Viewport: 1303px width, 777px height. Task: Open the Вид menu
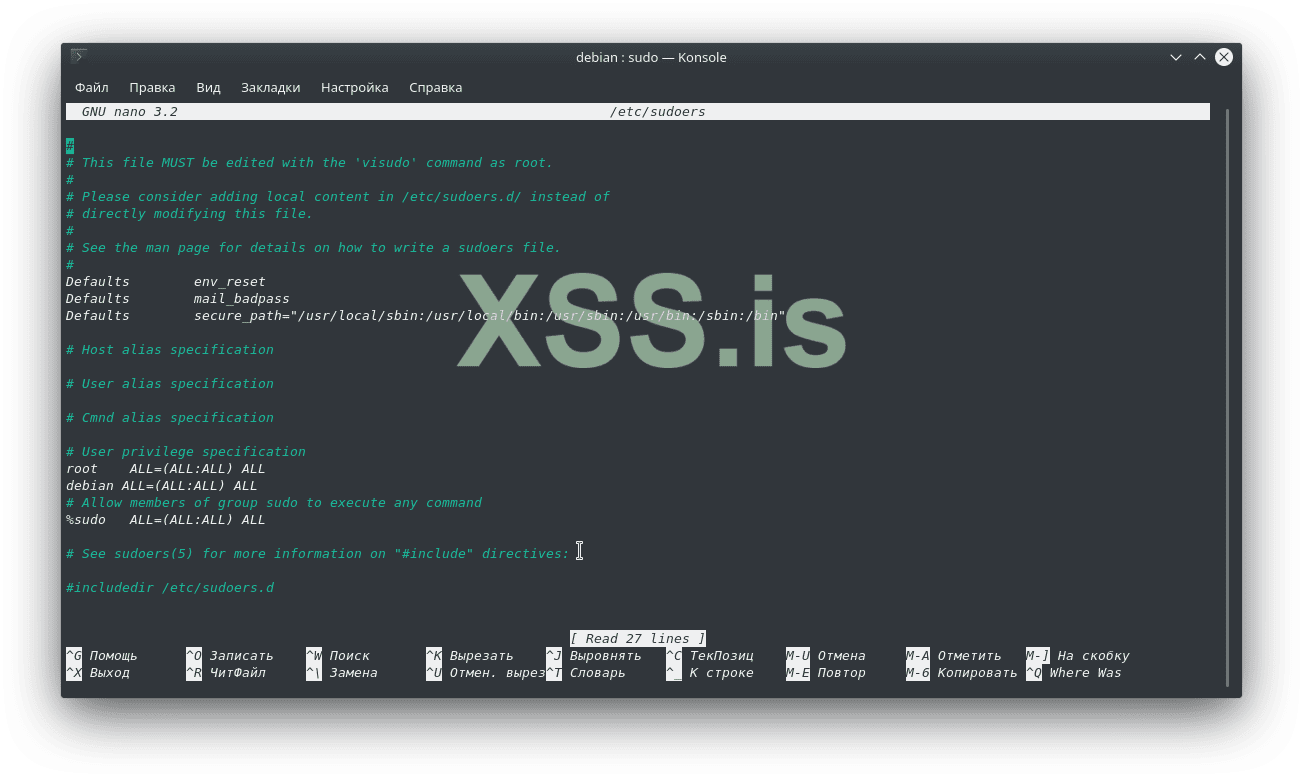pyautogui.click(x=208, y=87)
